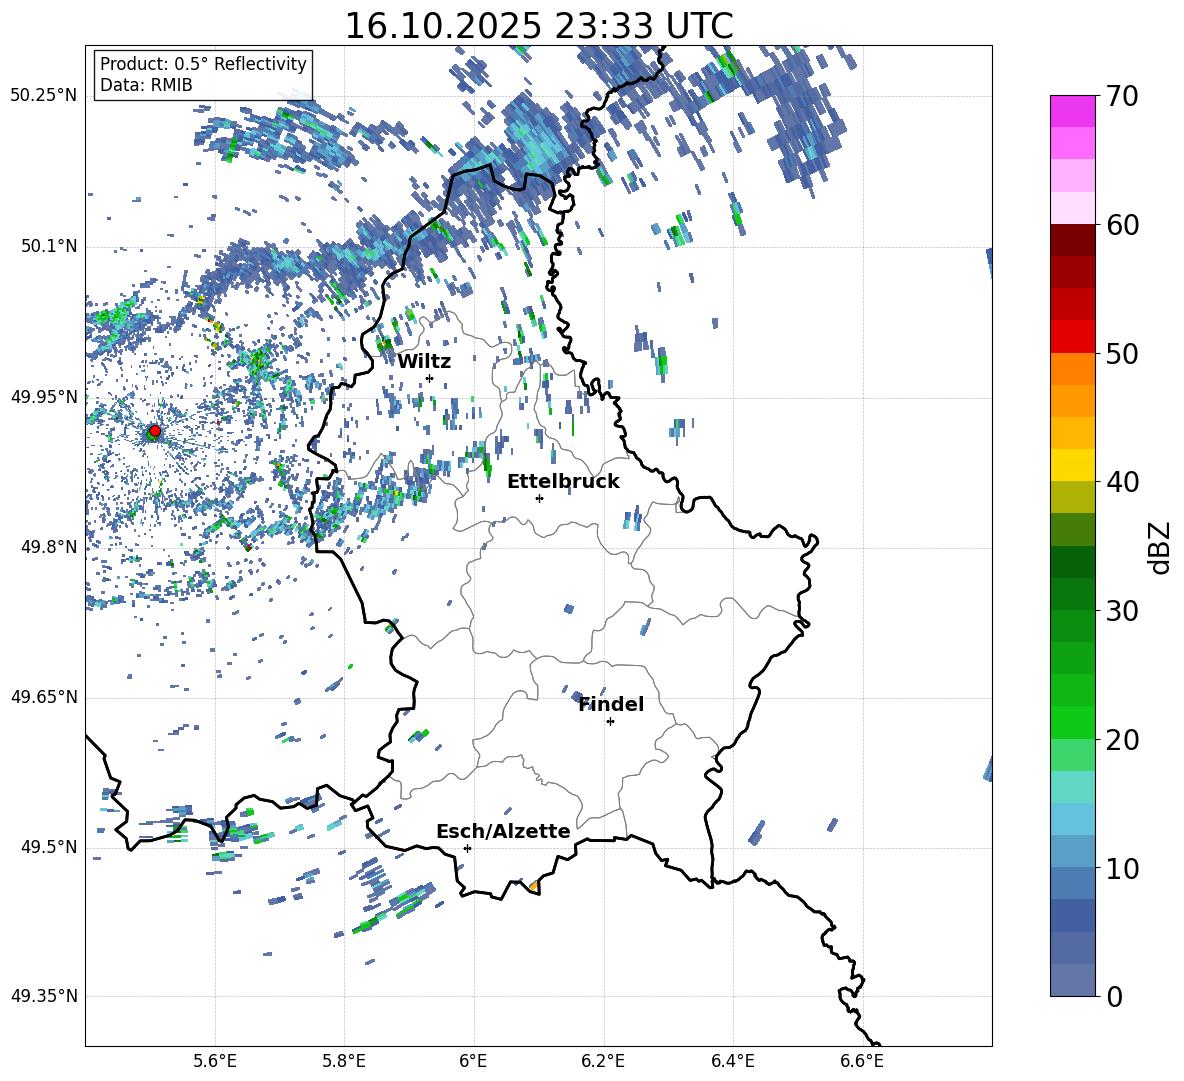The image size is (1184, 1081).
Task: Click the 49.95°N latitude label
Action: [44, 397]
